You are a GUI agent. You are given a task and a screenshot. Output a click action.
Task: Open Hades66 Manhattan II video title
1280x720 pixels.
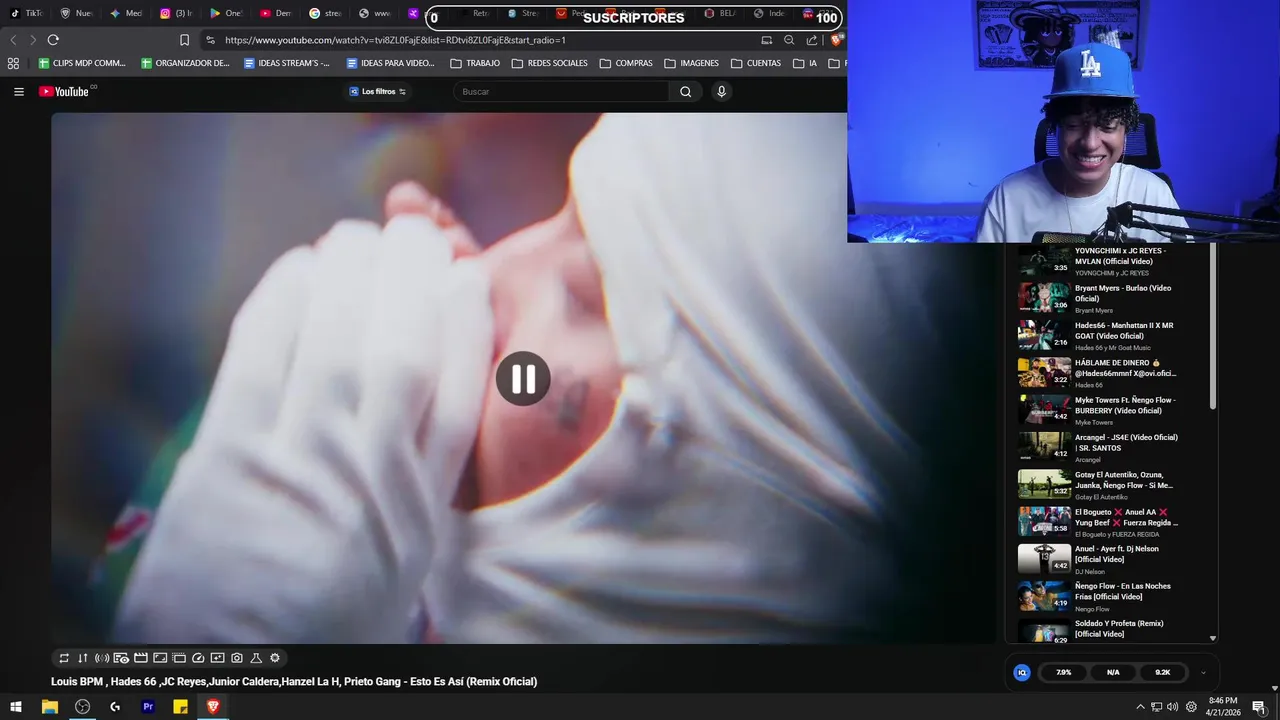(x=1124, y=331)
